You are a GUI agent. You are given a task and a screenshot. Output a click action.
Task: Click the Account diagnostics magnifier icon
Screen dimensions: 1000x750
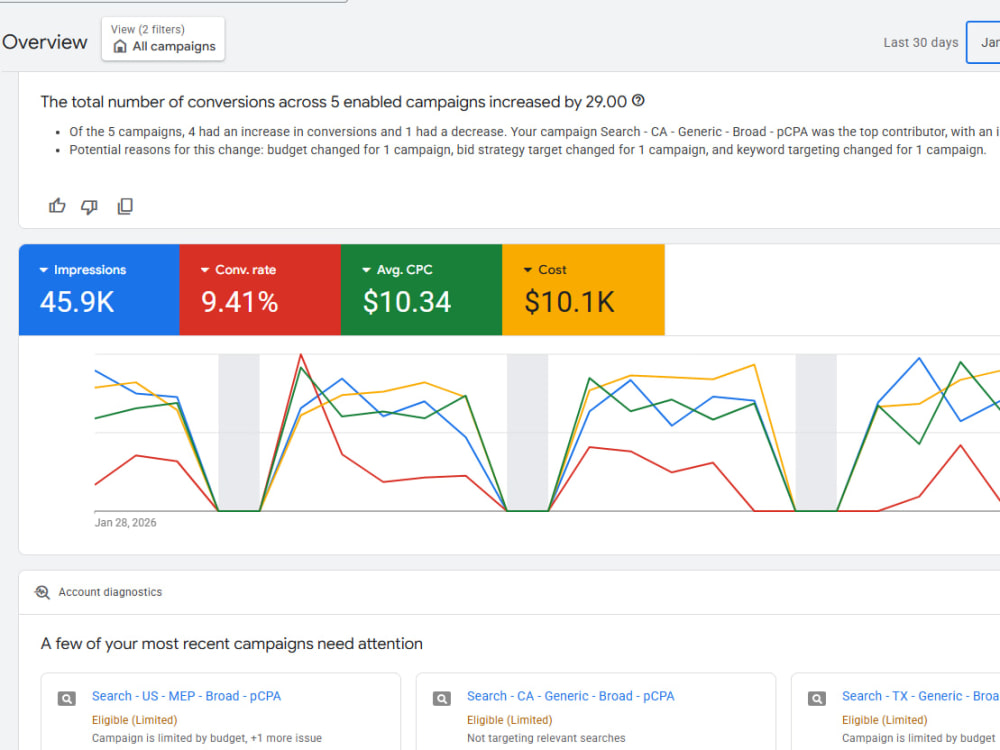[42, 592]
